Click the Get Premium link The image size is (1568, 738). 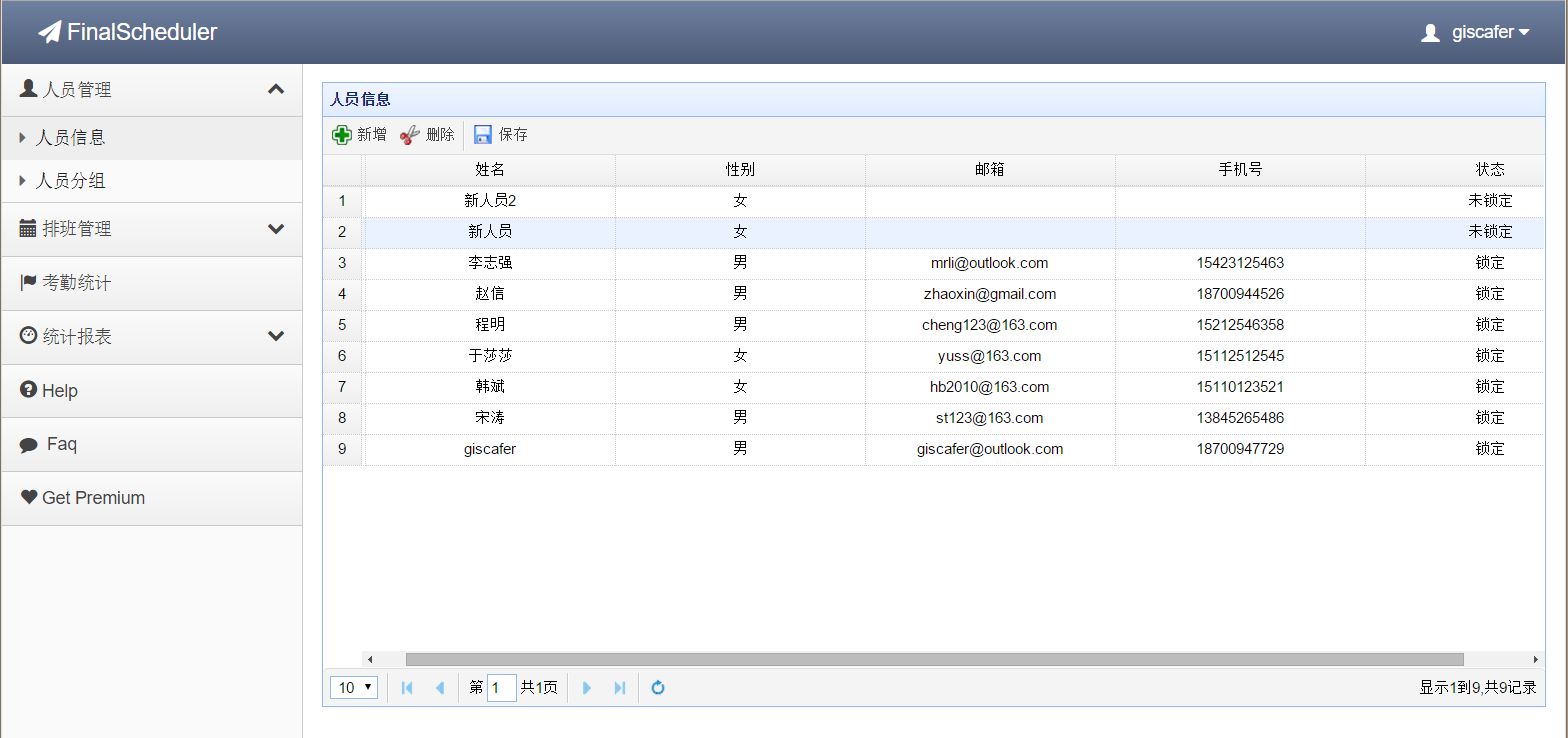93,498
